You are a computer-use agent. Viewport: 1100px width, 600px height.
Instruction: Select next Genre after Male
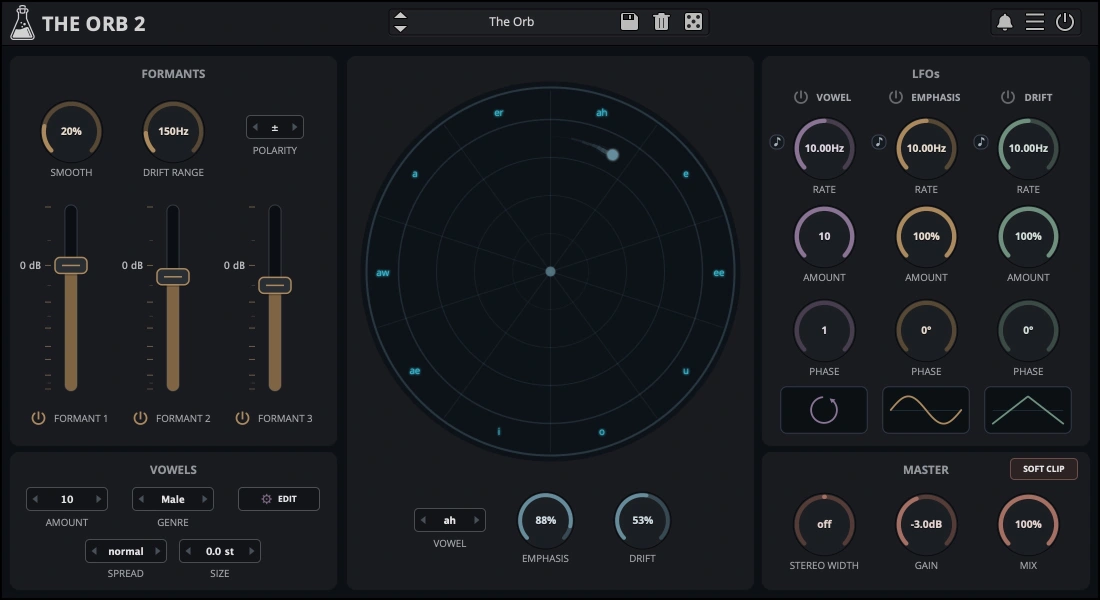coord(205,499)
